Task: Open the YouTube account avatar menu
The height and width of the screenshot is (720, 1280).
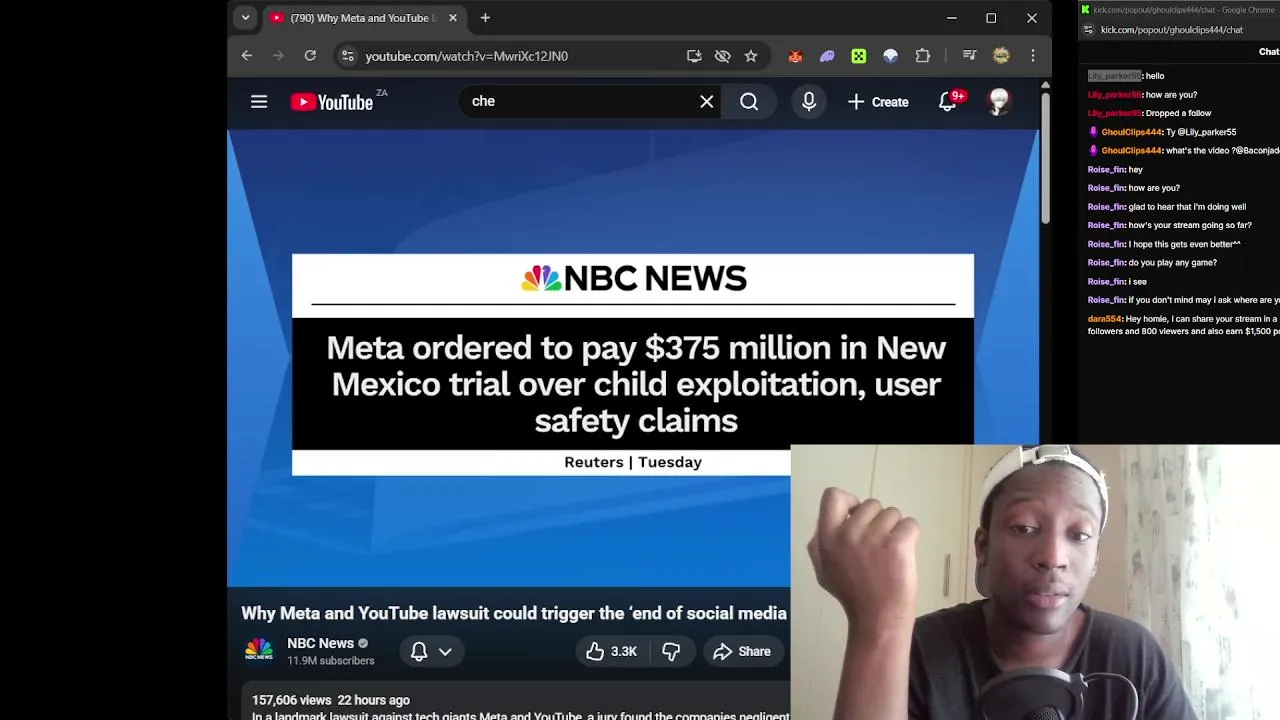Action: pos(999,101)
